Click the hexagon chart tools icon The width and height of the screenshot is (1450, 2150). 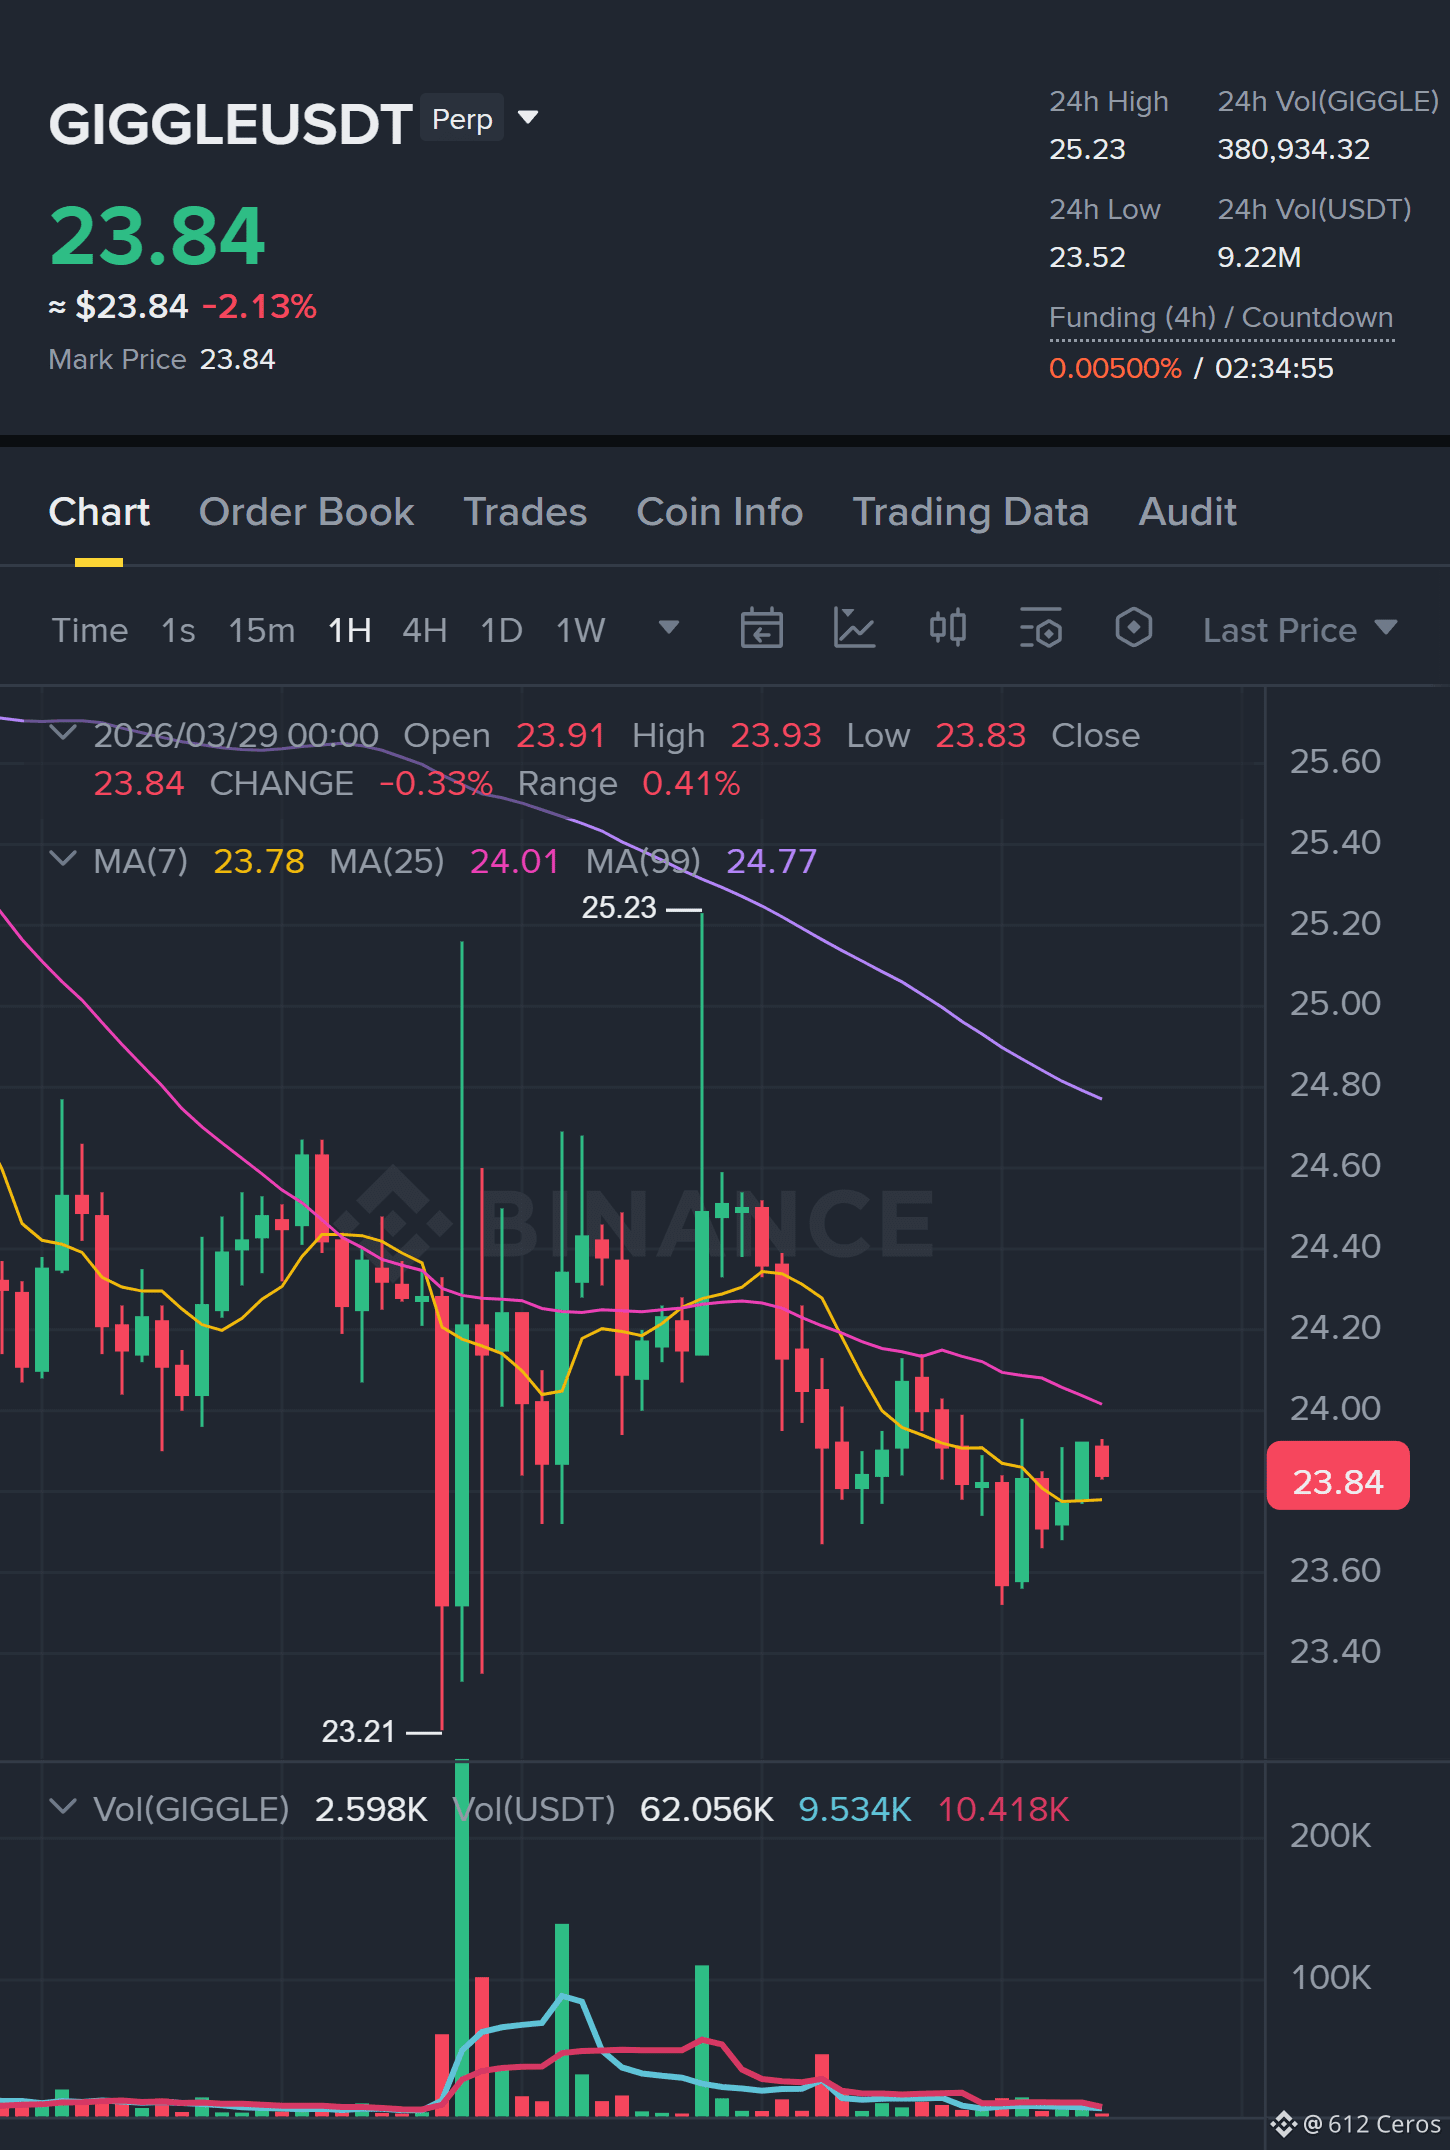(1134, 629)
